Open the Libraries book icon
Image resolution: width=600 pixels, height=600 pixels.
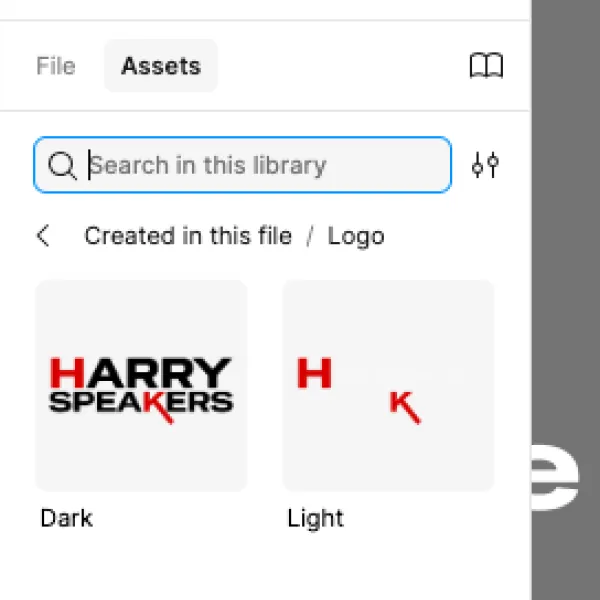pyautogui.click(x=486, y=66)
